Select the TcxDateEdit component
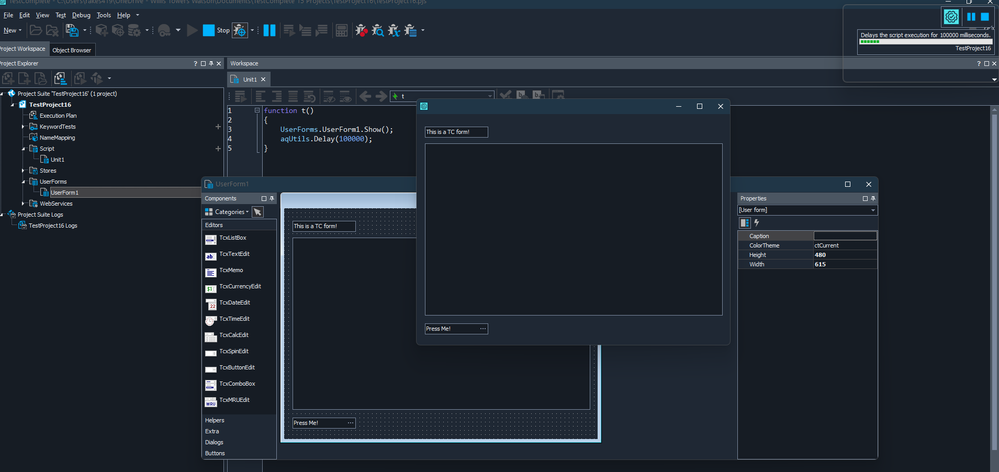 tap(210, 303)
